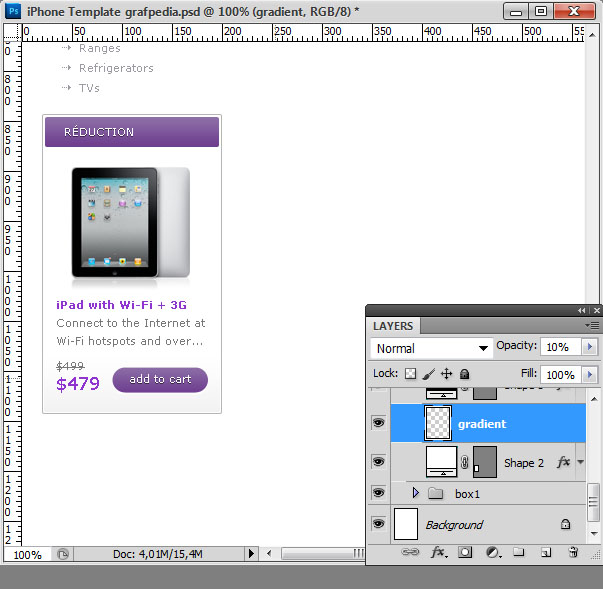Hide the Shape 2 layer

click(378, 461)
